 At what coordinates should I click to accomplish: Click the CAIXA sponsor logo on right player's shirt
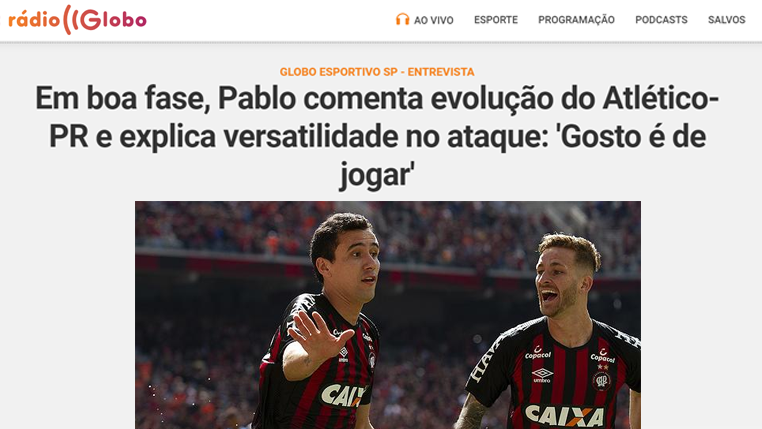(x=564, y=416)
